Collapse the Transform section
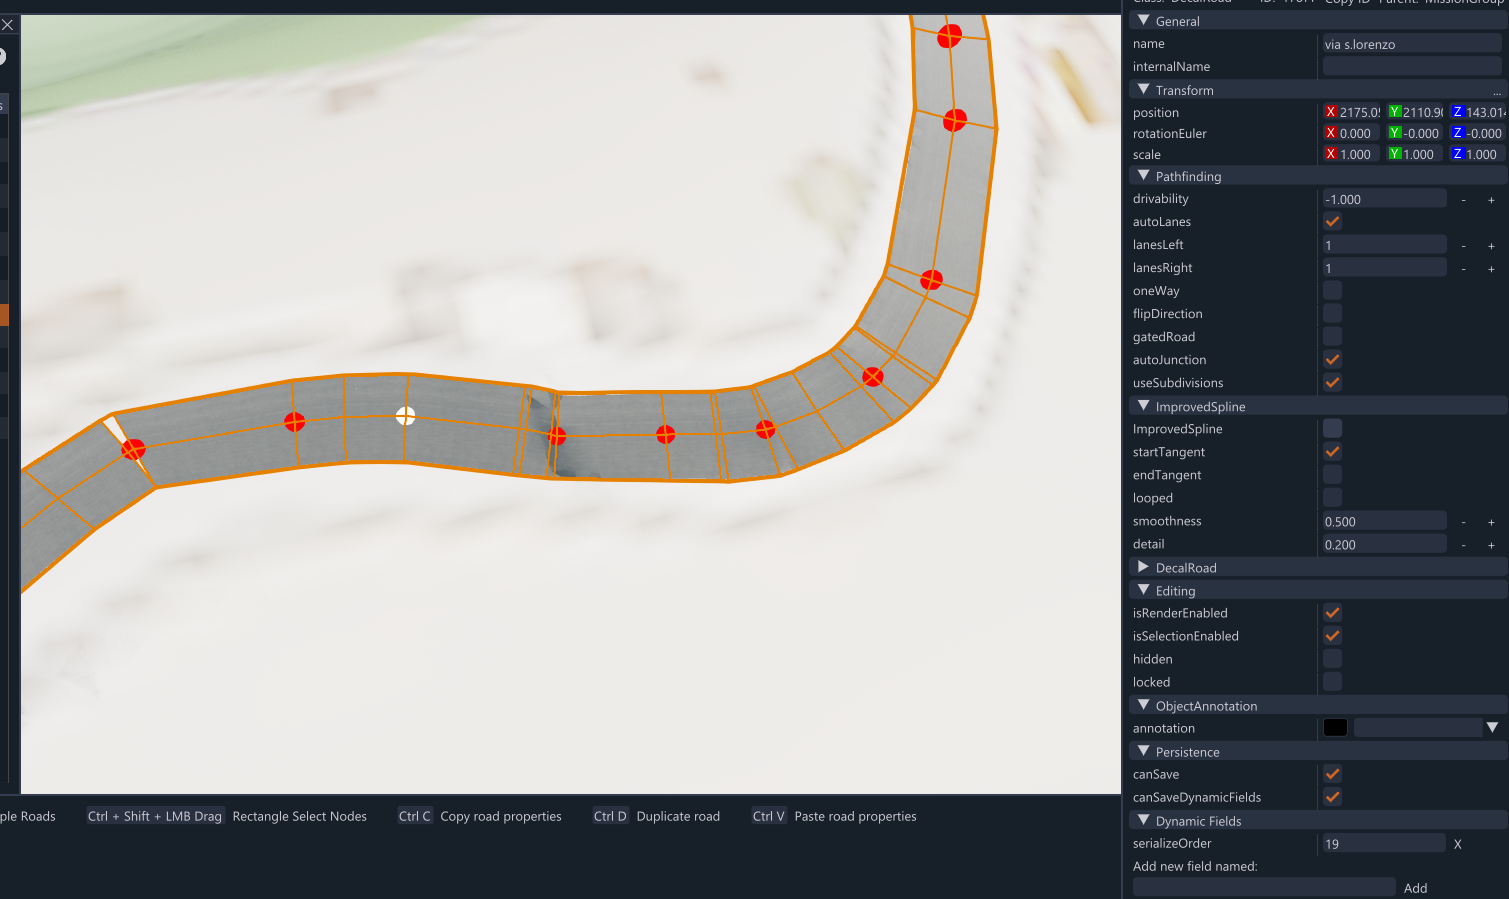 tap(1144, 89)
